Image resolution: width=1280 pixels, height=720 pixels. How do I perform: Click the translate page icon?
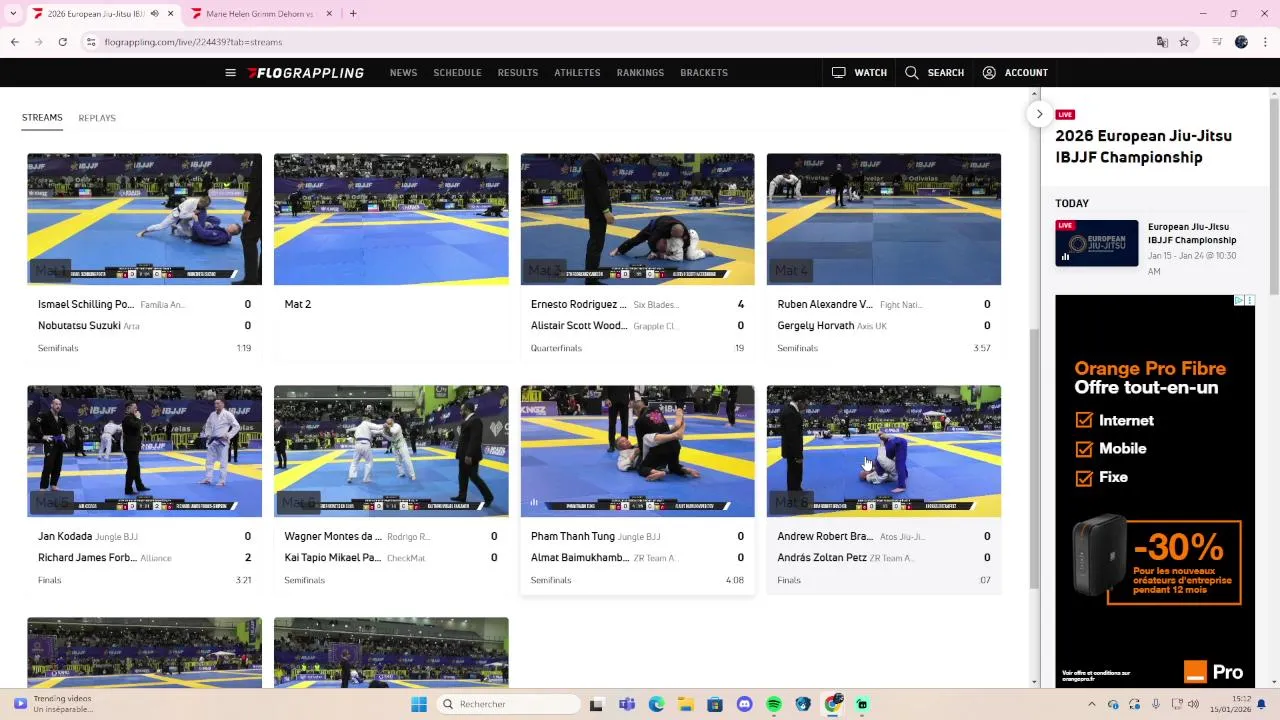1162,42
